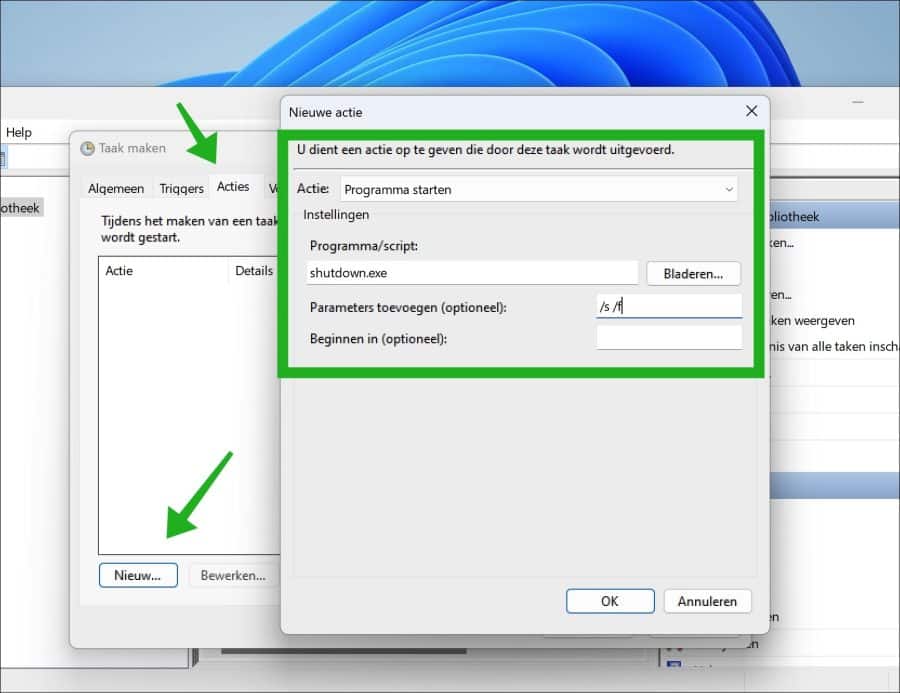
Task: Click the Programma/script field containing shutdown.exe
Action: click(472, 273)
